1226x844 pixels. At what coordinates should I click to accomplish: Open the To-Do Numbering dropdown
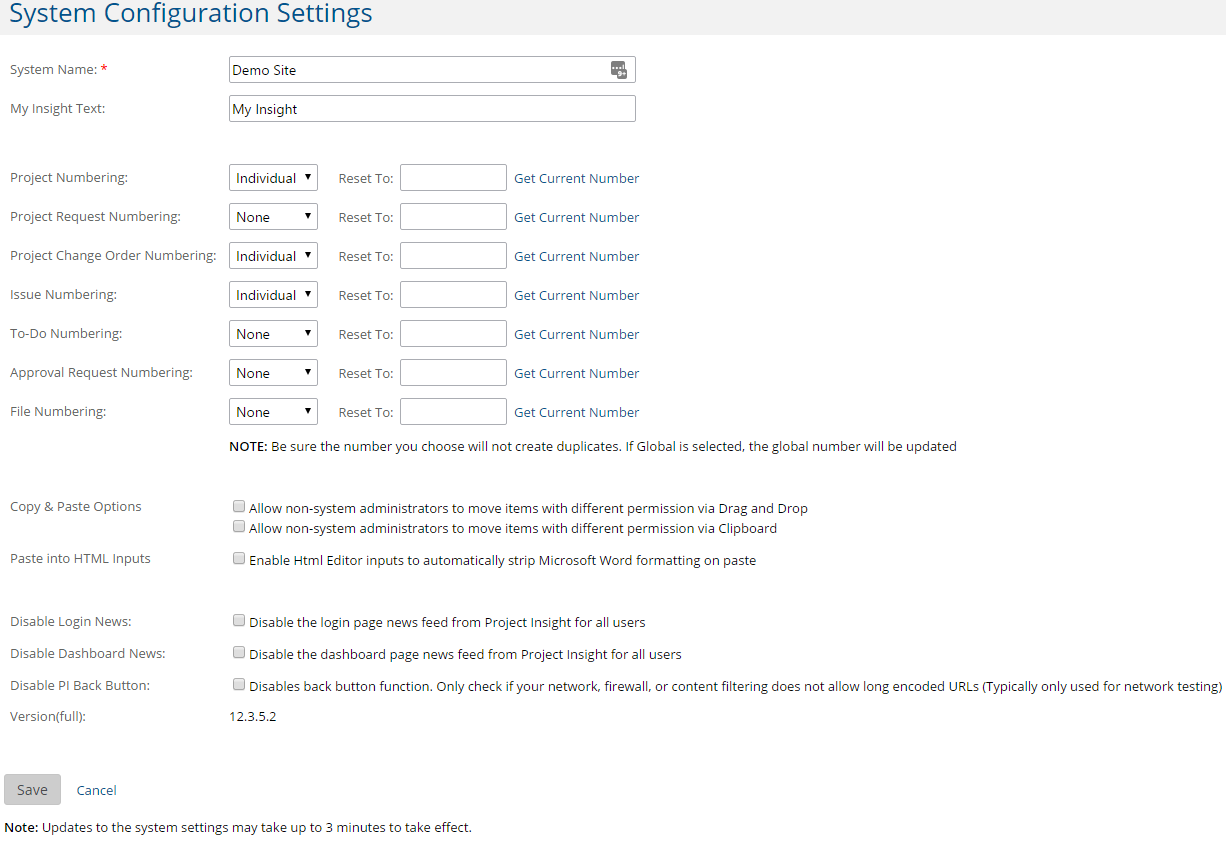tap(273, 334)
